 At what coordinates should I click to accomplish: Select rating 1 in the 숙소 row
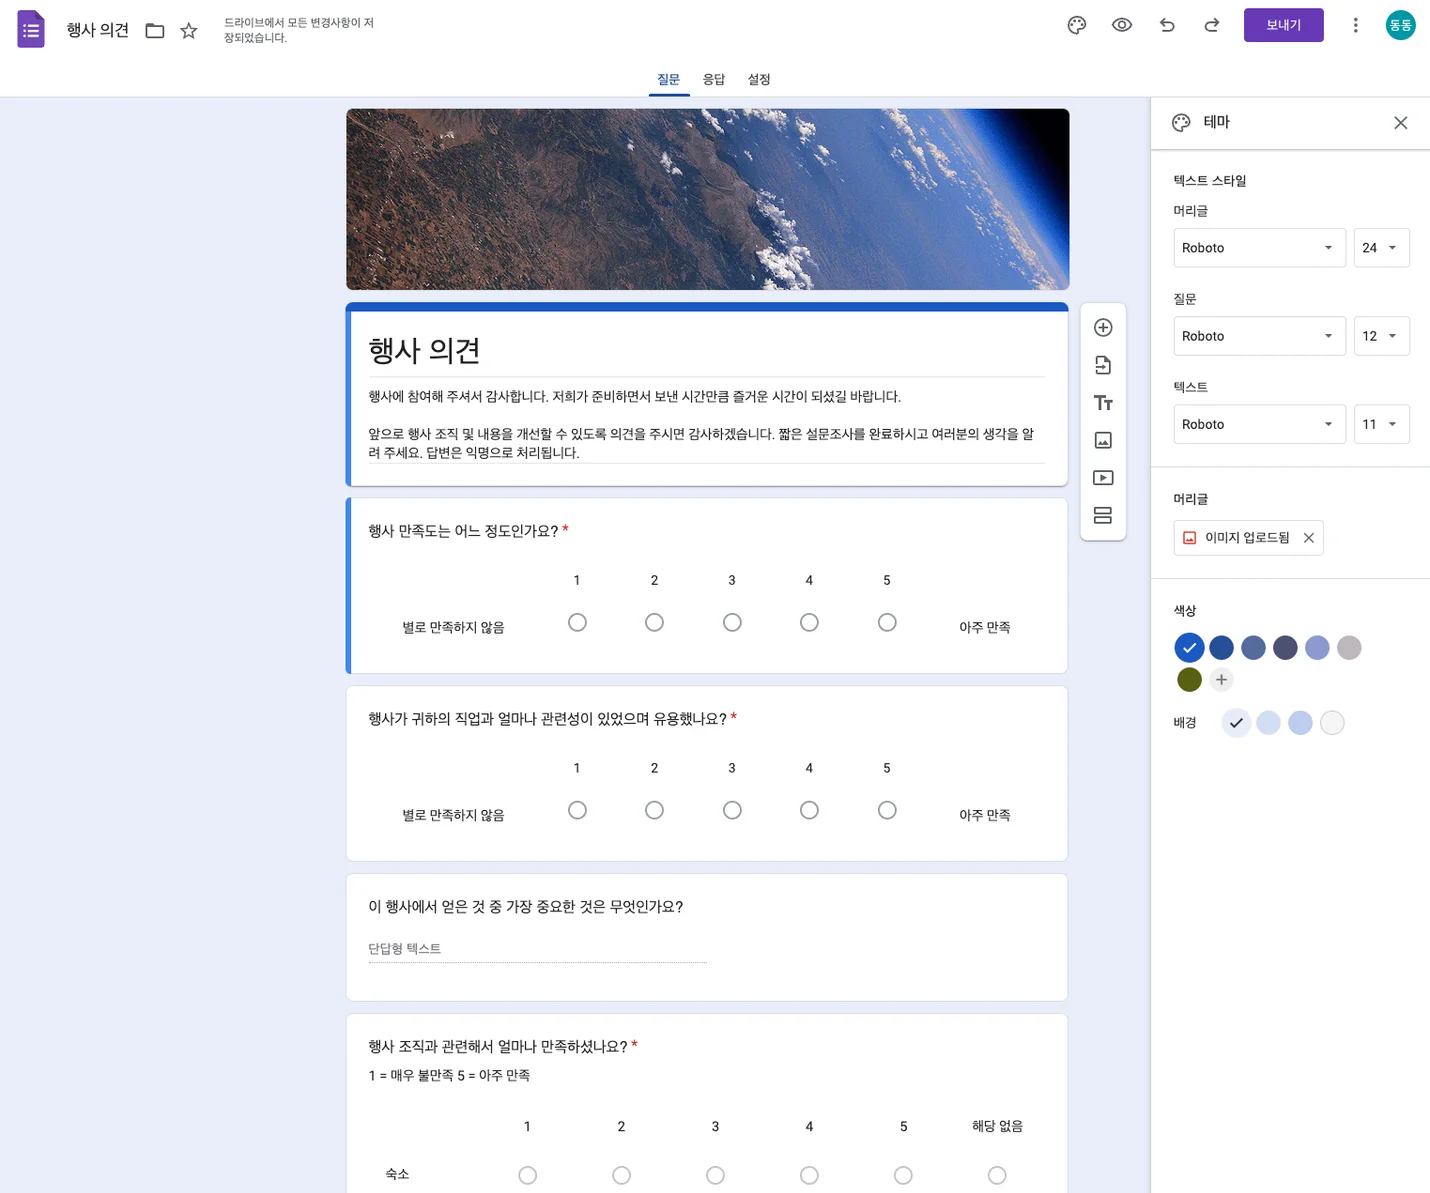[527, 1175]
